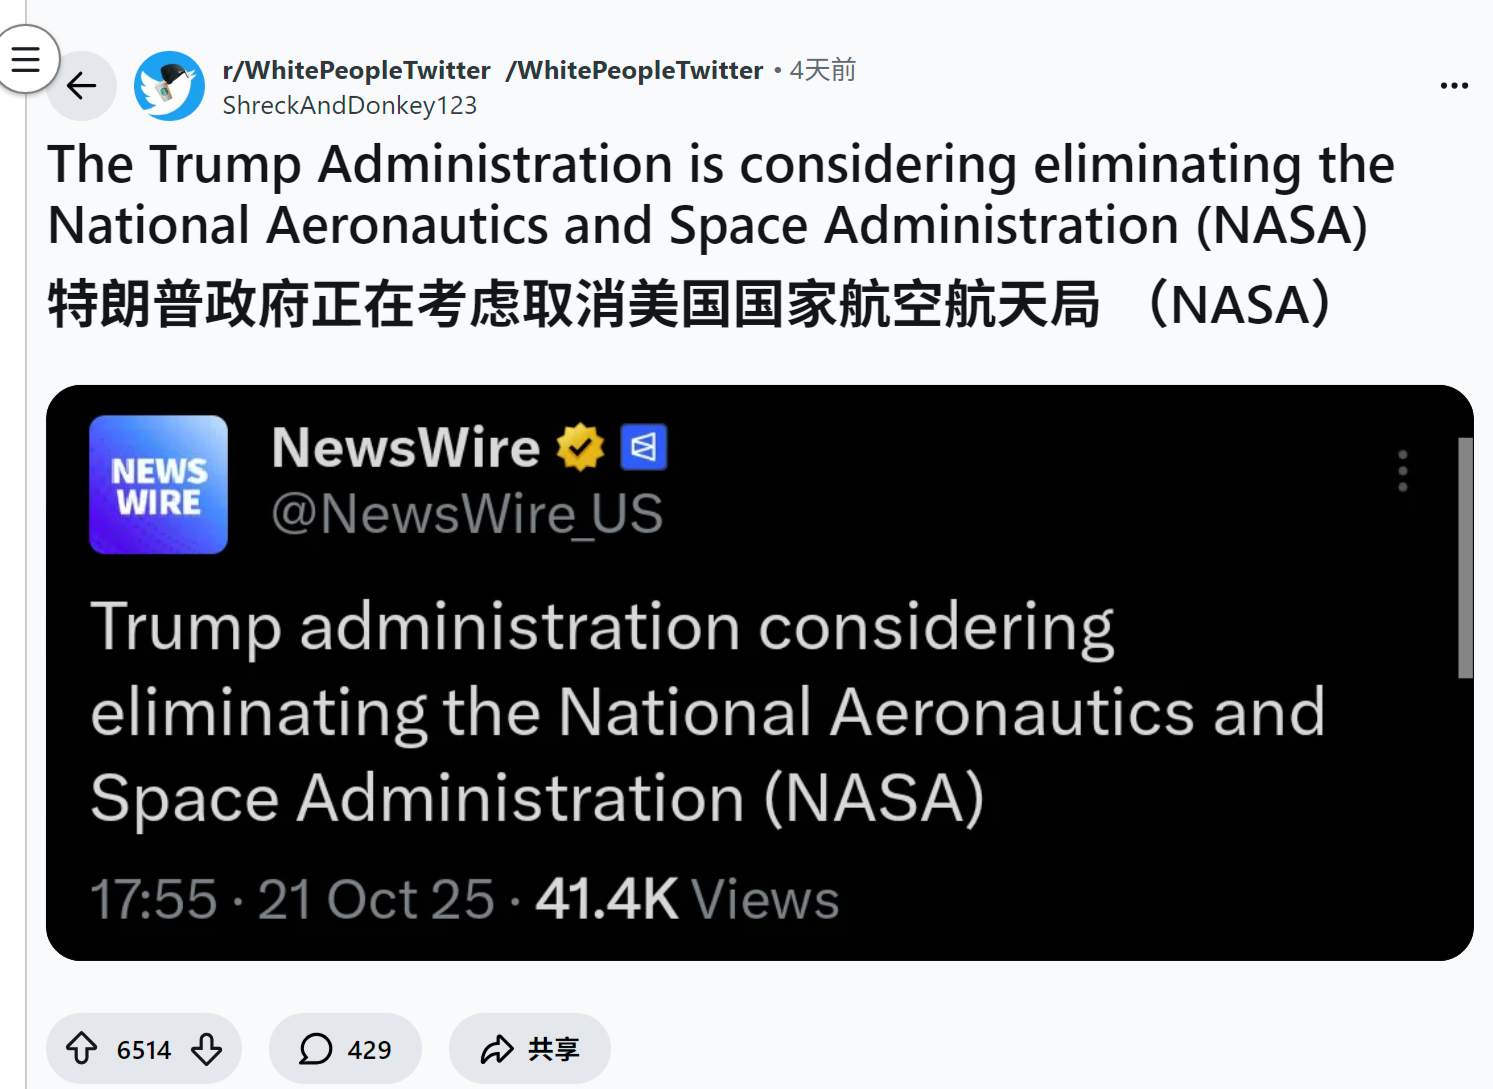Click the WhitePeopleTwitter subreddit avatar
The width and height of the screenshot is (1493, 1089).
click(x=169, y=86)
